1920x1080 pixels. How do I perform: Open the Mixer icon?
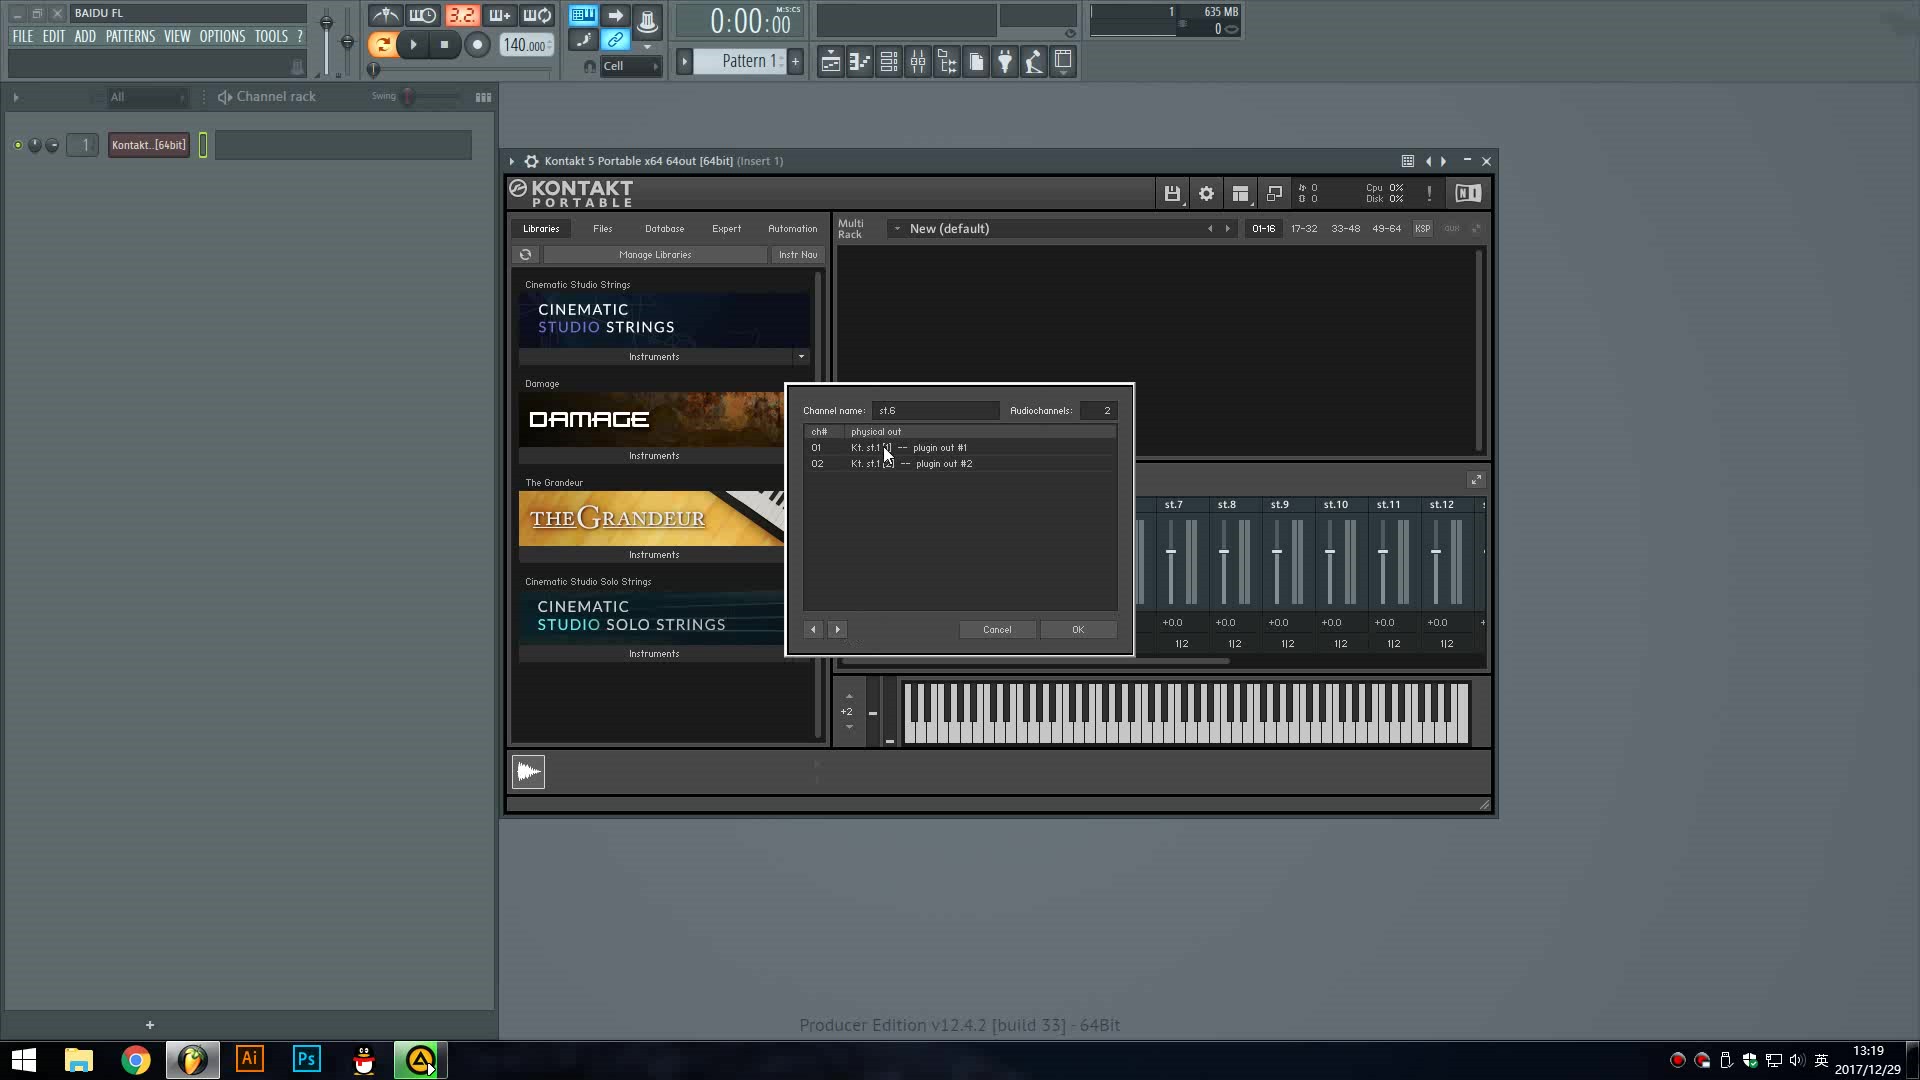pyautogui.click(x=917, y=62)
